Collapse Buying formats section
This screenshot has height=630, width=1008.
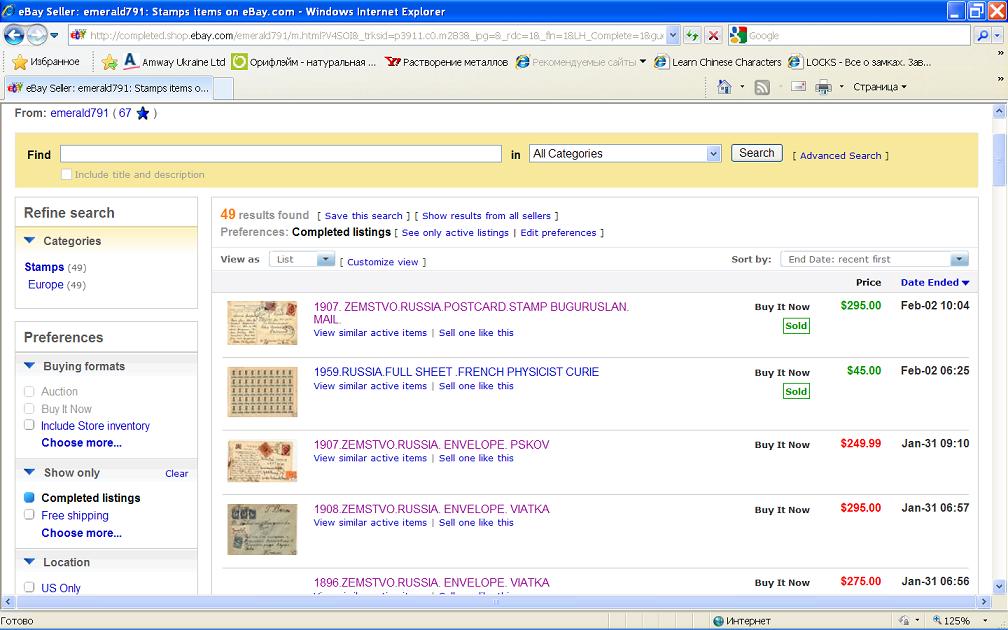click(x=29, y=366)
